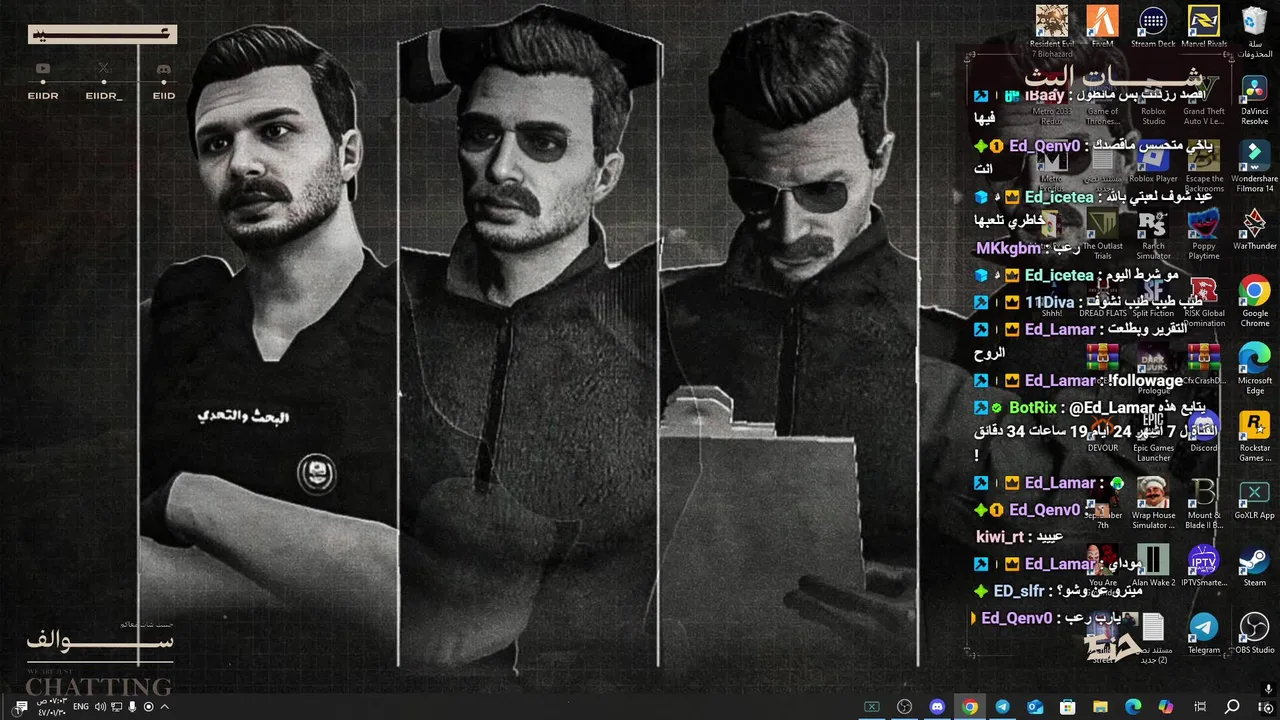Open Microsoft Edge from the taskbar

pyautogui.click(x=1133, y=706)
